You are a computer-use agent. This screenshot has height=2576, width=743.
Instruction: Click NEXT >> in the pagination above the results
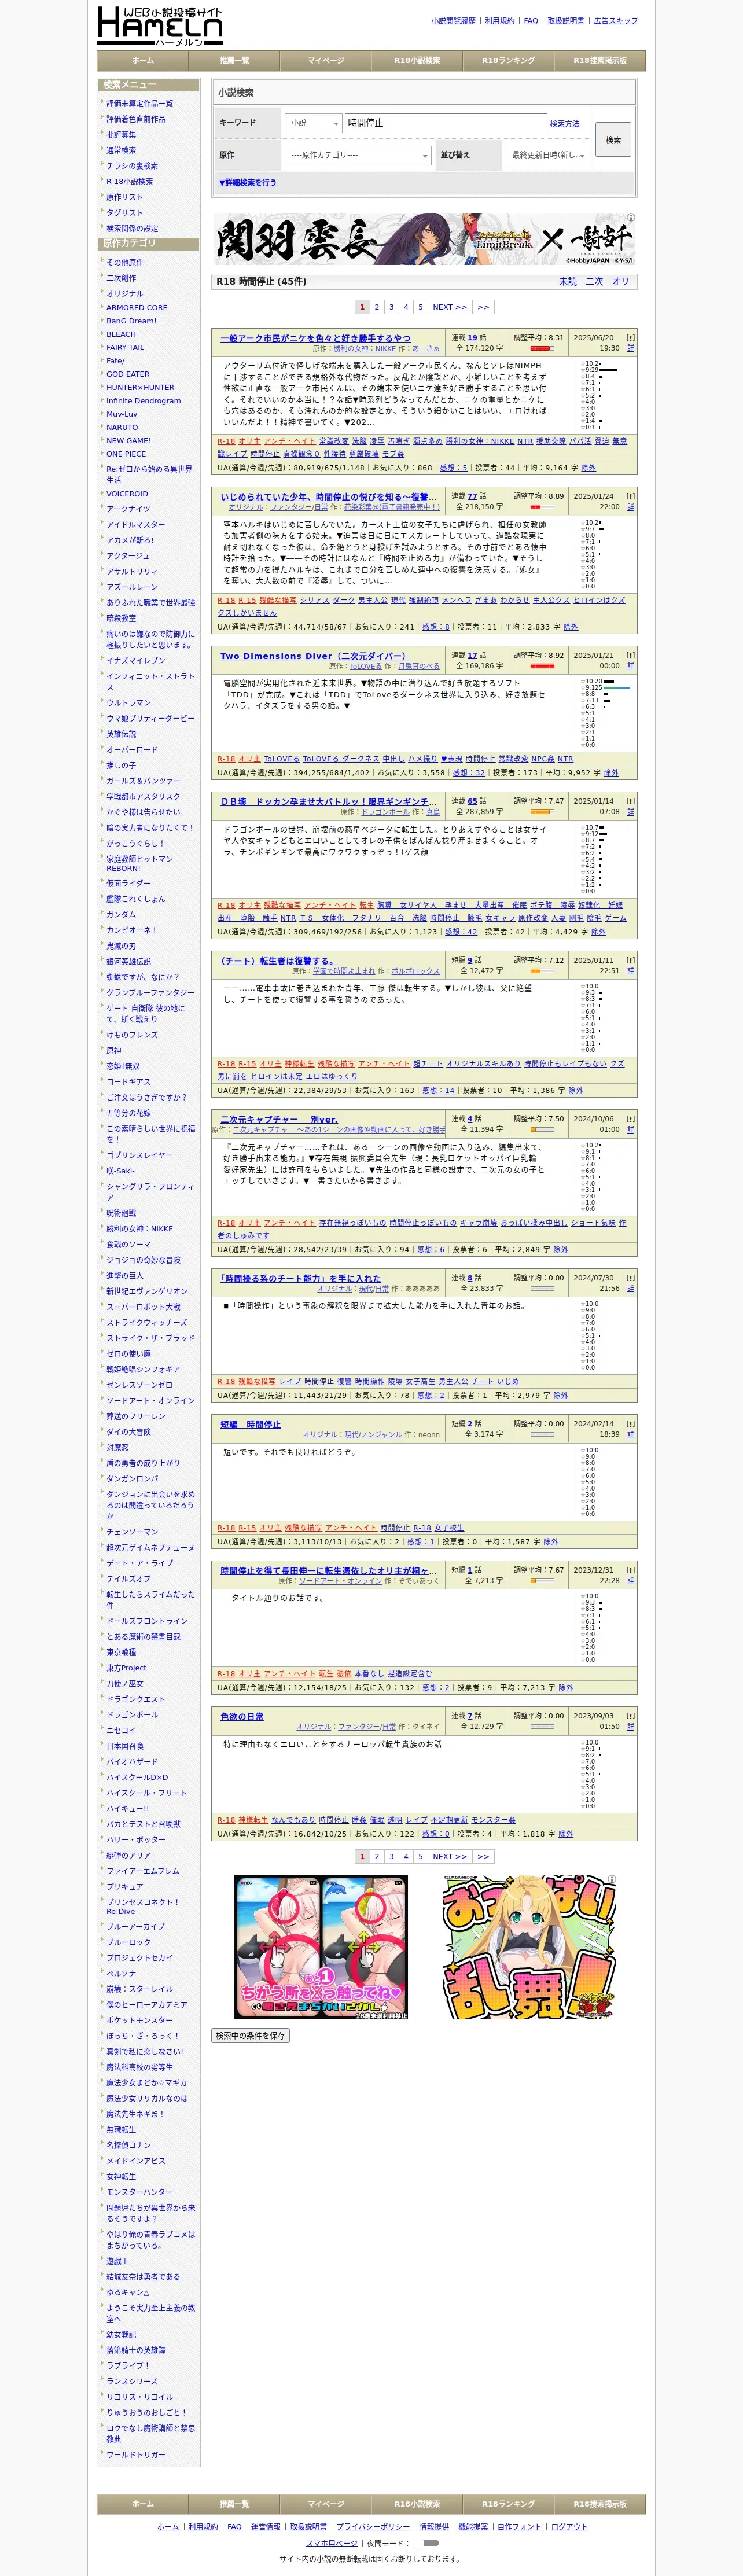tap(449, 307)
